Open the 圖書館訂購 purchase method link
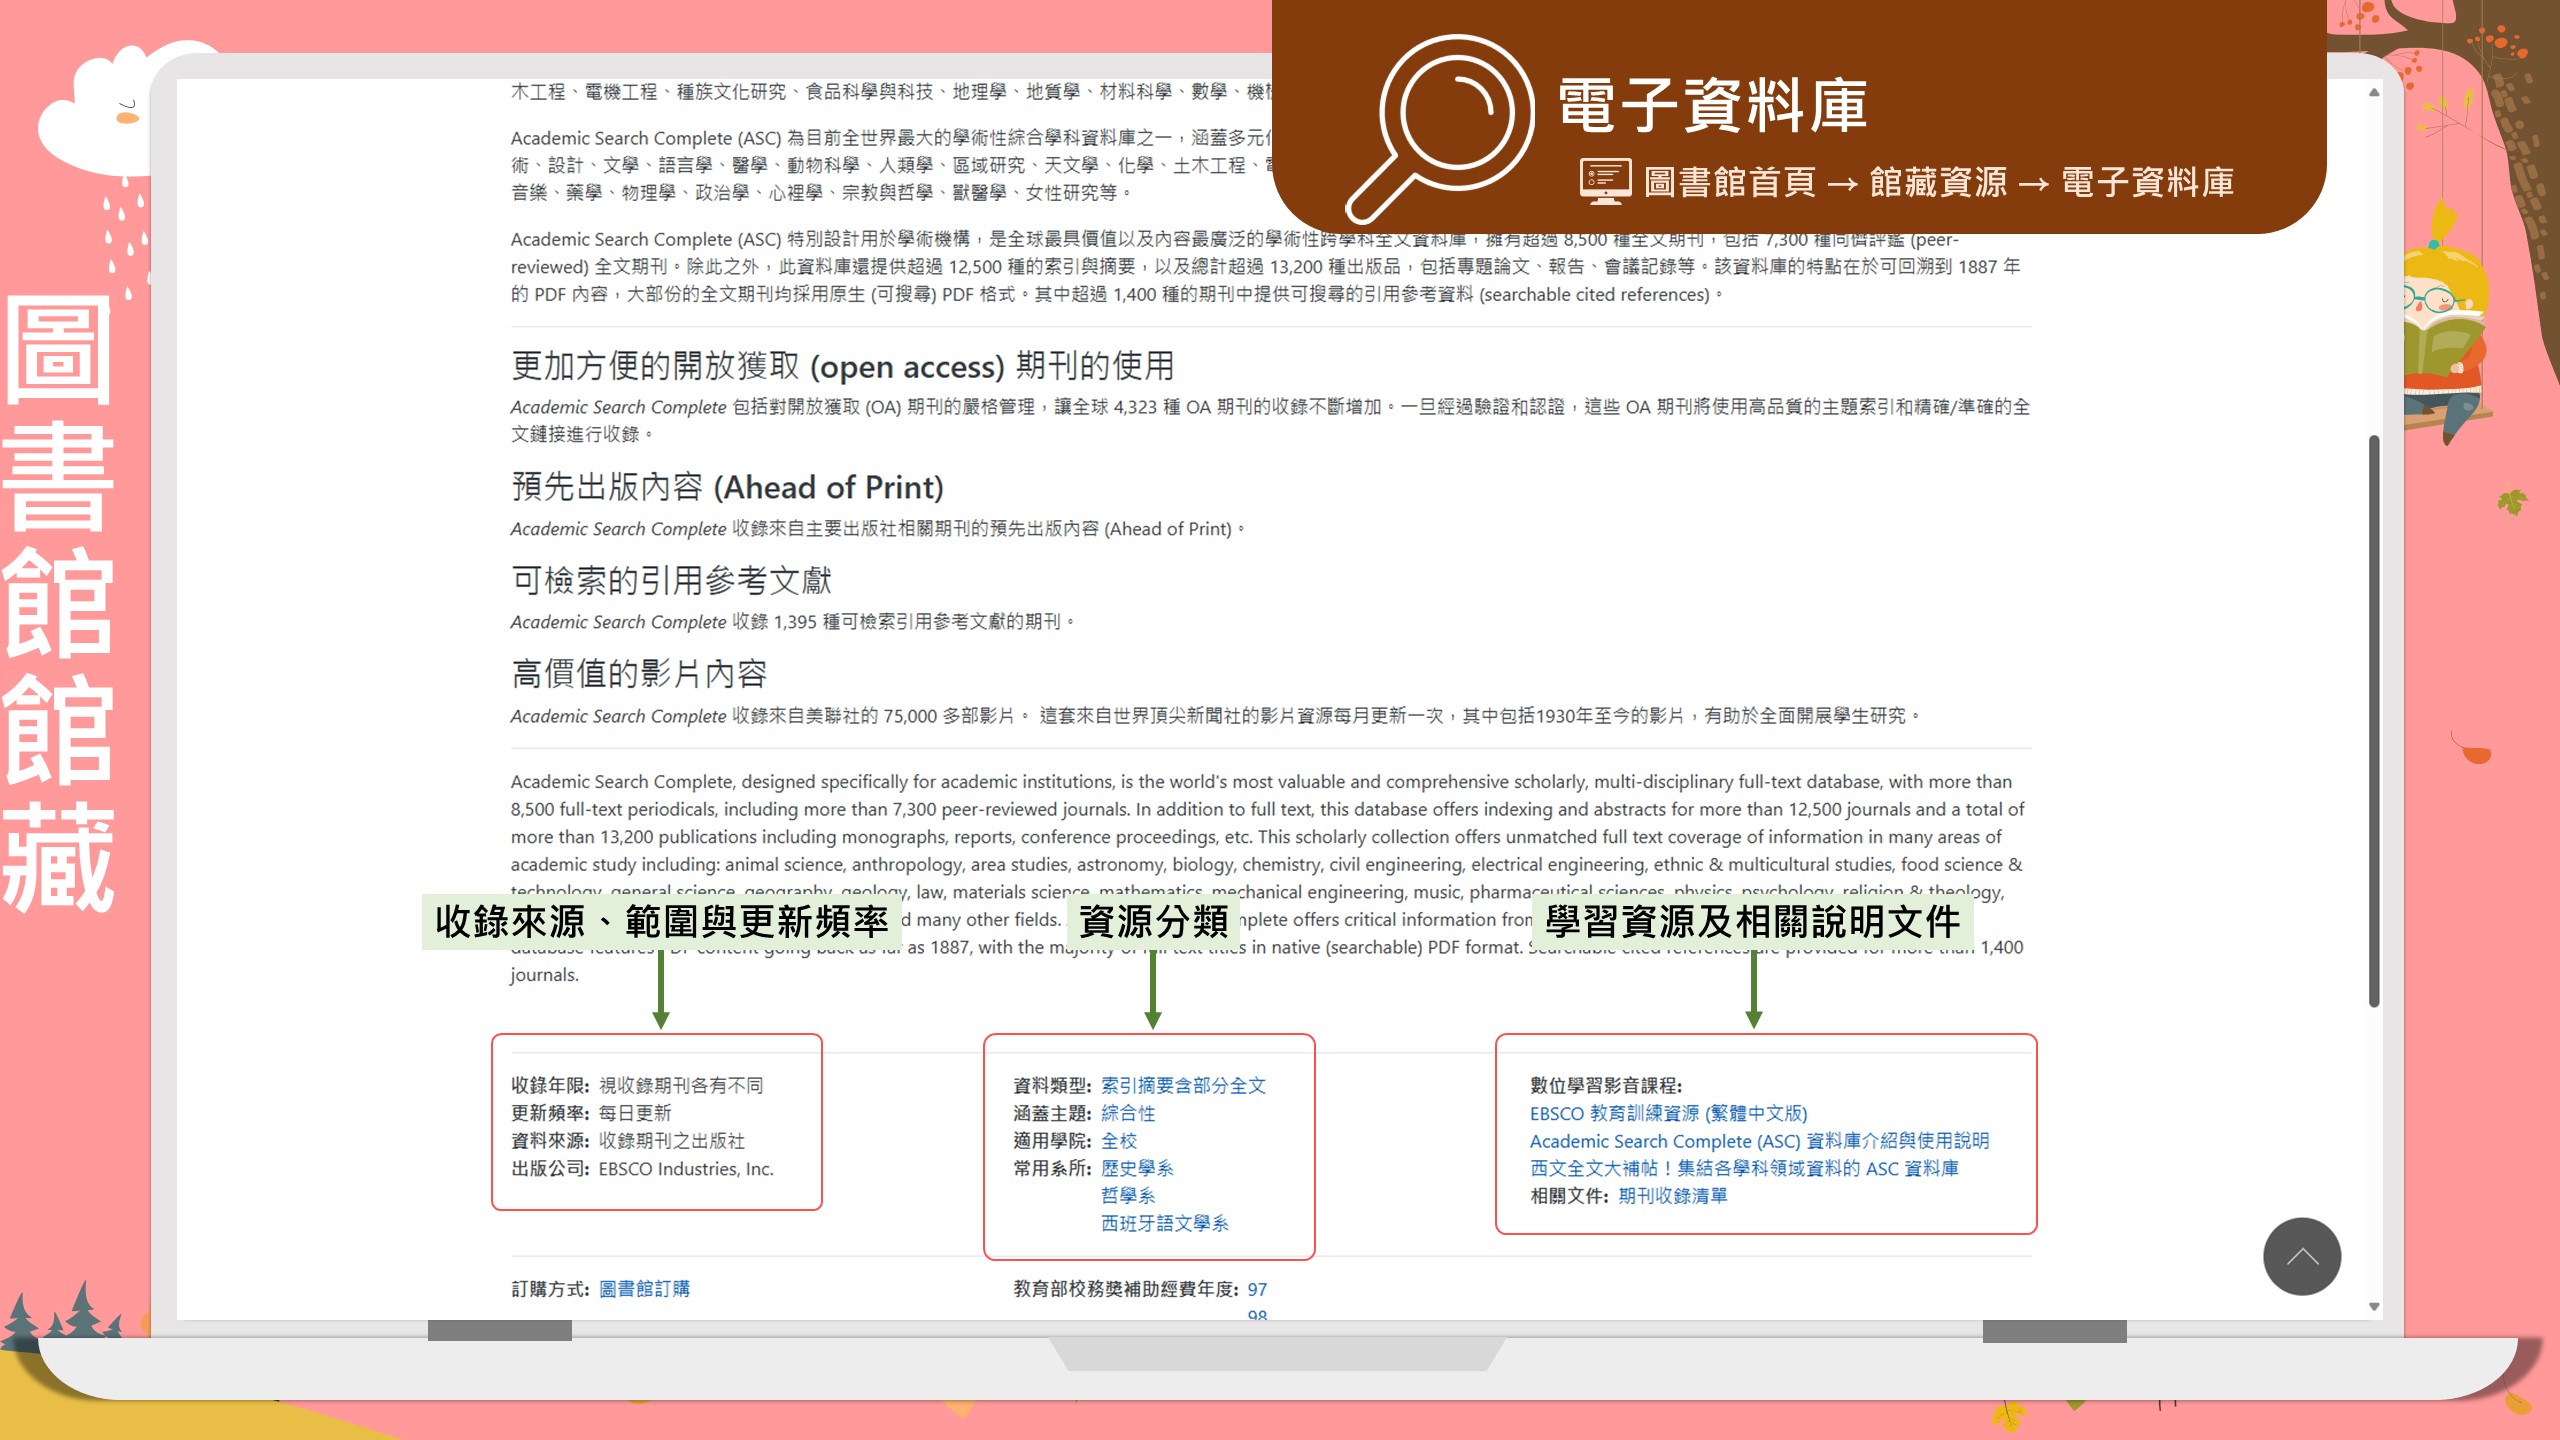This screenshot has height=1440, width=2560. coord(644,1289)
